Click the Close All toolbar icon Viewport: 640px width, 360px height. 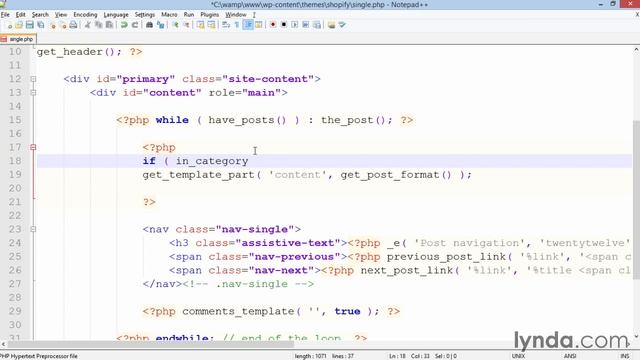pos(63,25)
